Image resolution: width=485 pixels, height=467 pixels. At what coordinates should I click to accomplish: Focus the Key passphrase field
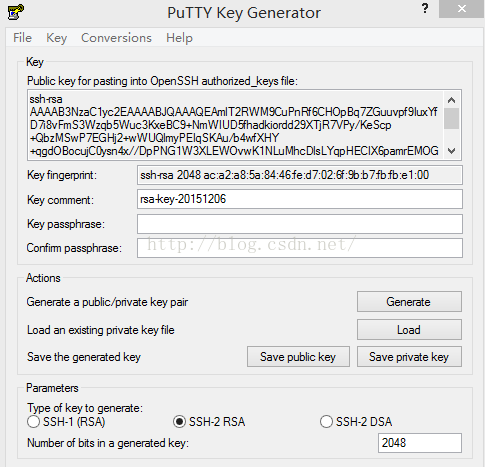point(300,224)
